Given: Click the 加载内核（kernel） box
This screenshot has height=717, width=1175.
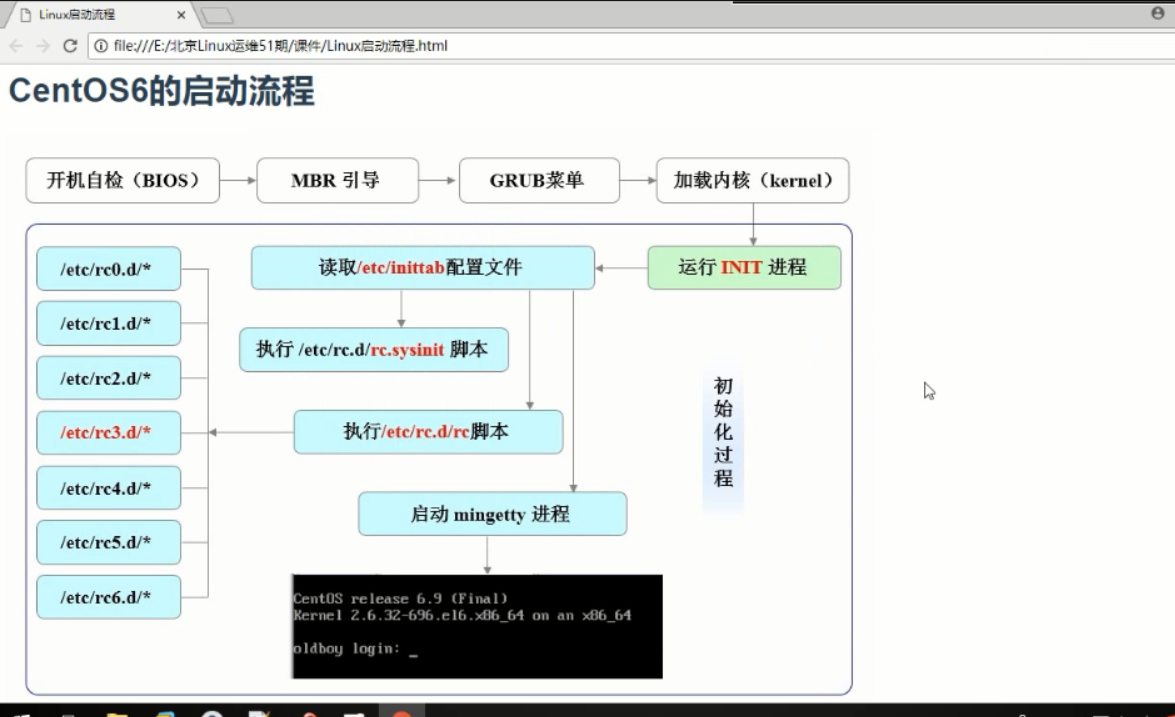Looking at the screenshot, I should [x=752, y=181].
